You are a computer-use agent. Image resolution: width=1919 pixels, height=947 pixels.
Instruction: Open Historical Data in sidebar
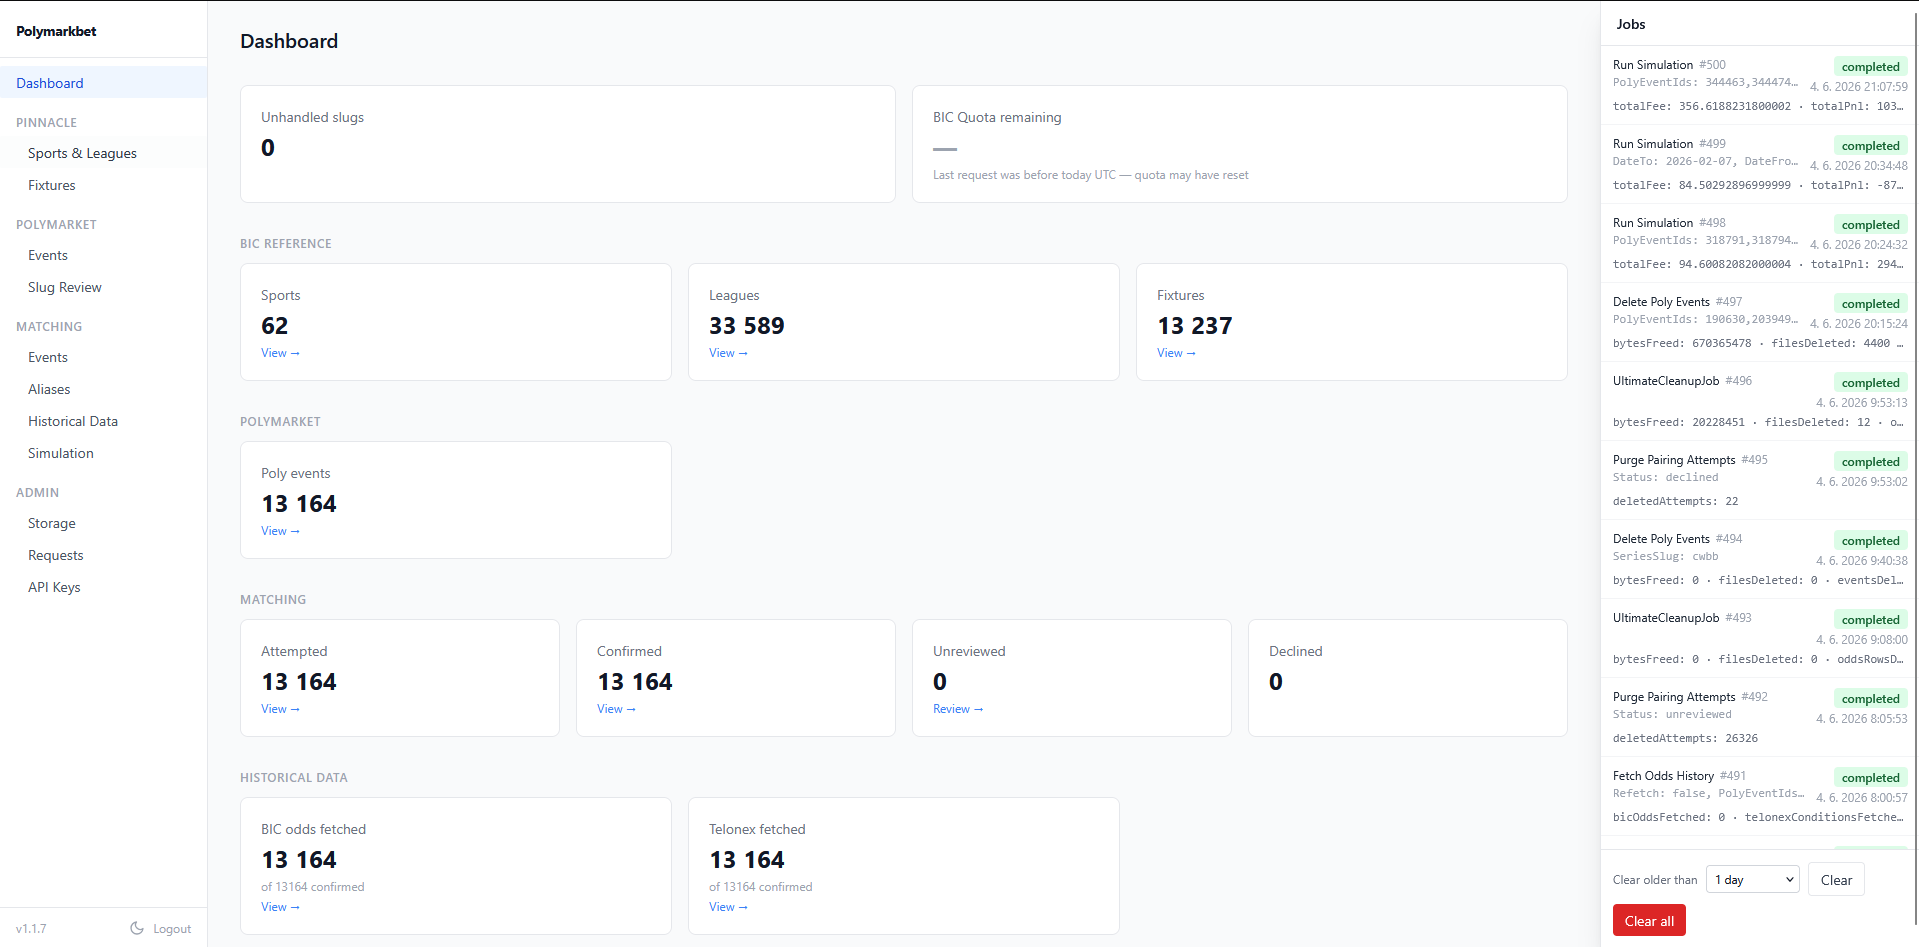(73, 421)
